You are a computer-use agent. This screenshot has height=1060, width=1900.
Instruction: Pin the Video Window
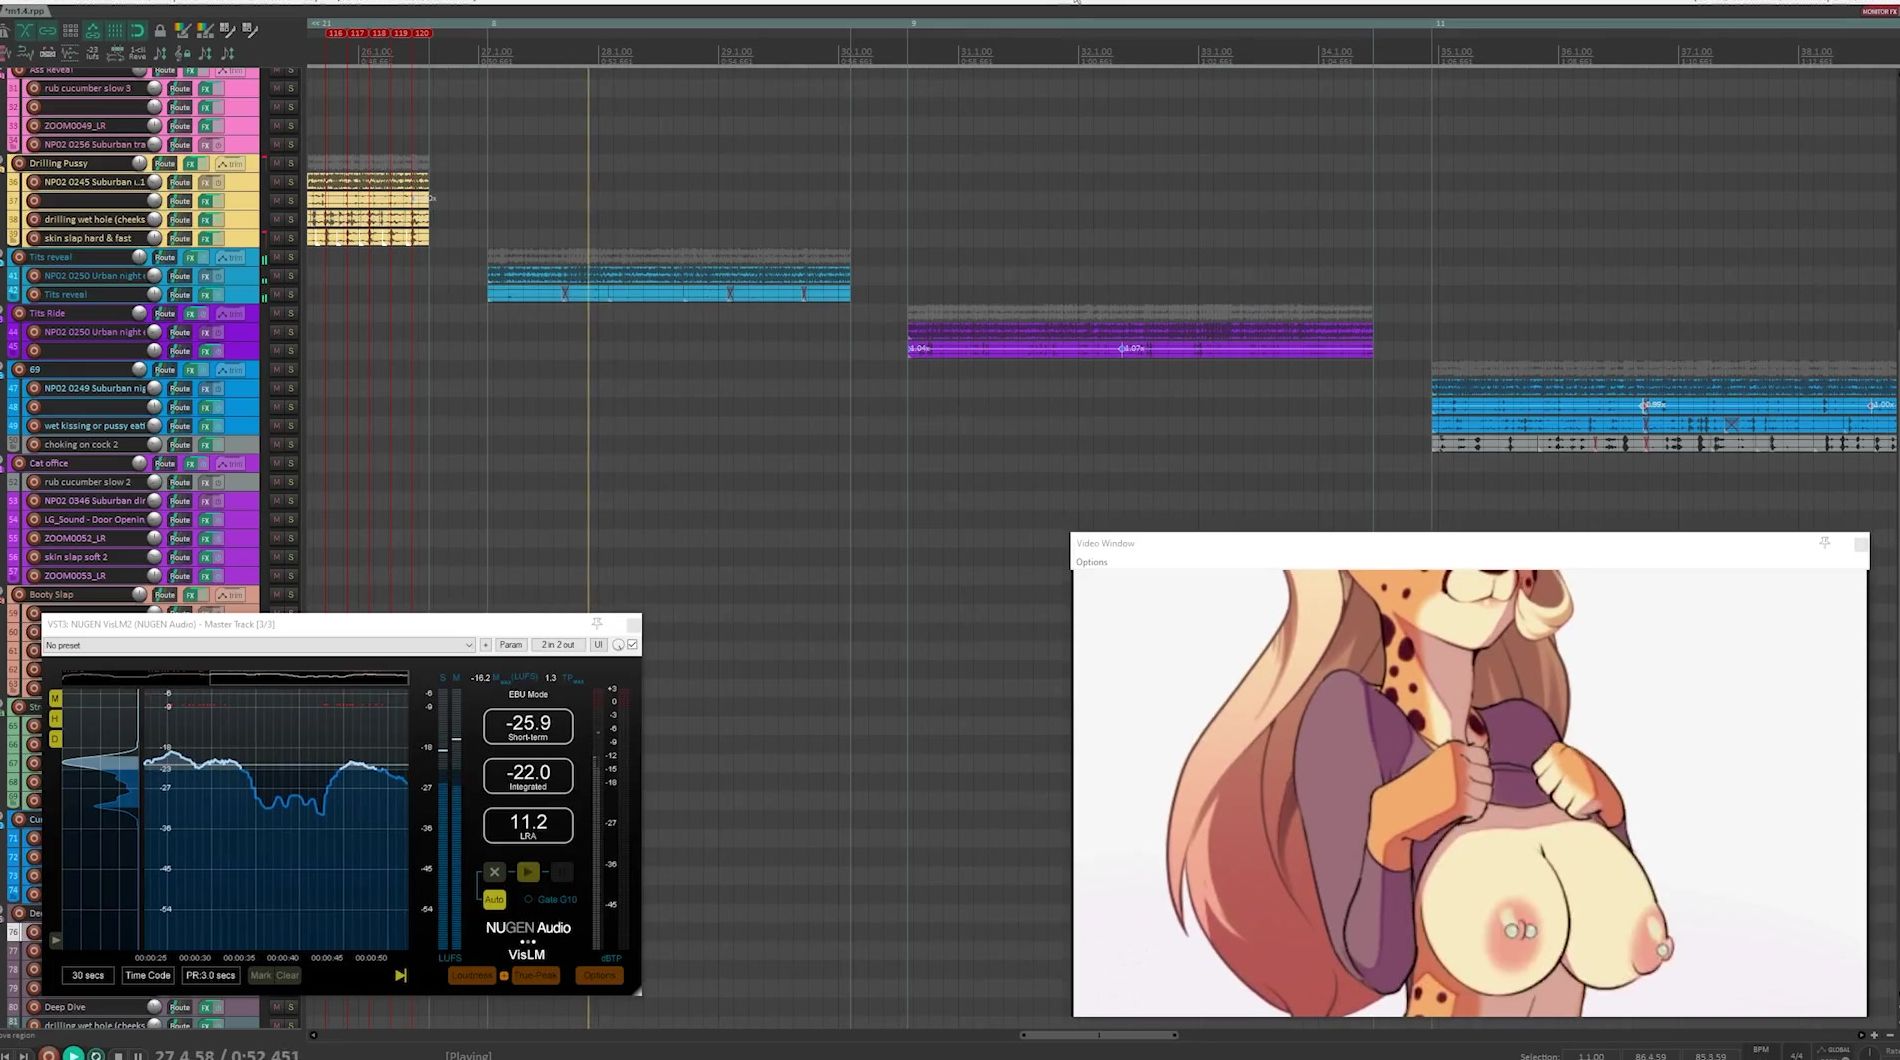pyautogui.click(x=1825, y=543)
